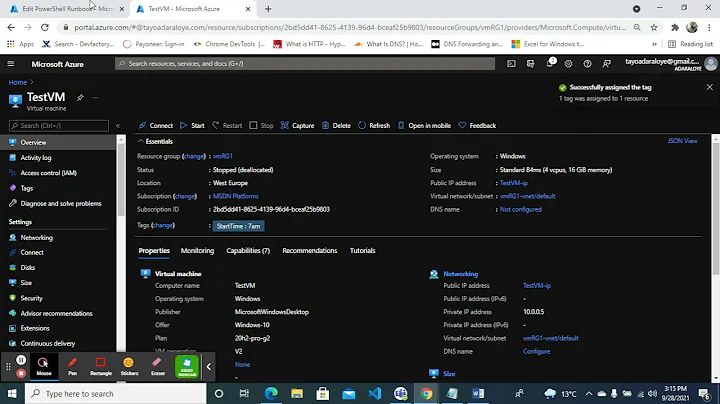Open Visual Studio Code from taskbar
Viewport: 720px width, 404px height.
coord(375,393)
